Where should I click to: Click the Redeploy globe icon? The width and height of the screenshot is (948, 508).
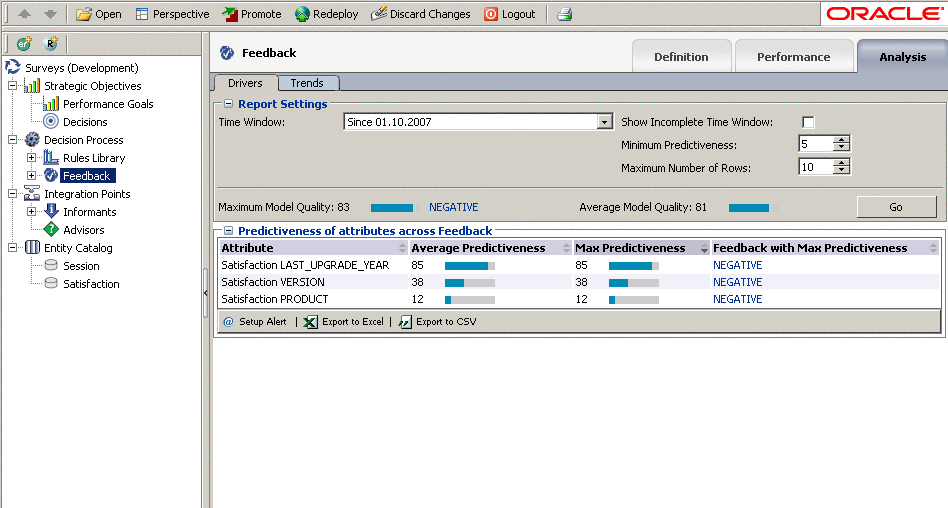[302, 14]
